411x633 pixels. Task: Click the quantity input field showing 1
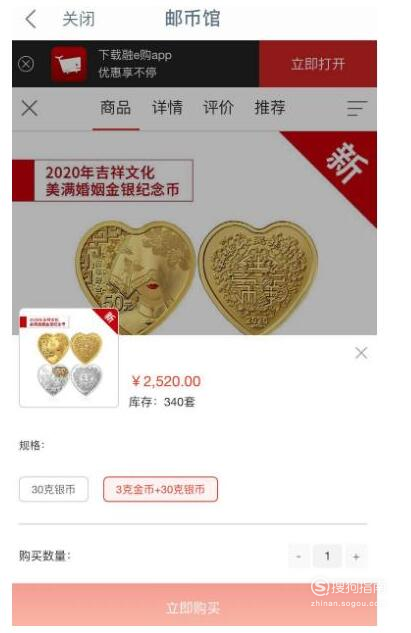tap(327, 556)
